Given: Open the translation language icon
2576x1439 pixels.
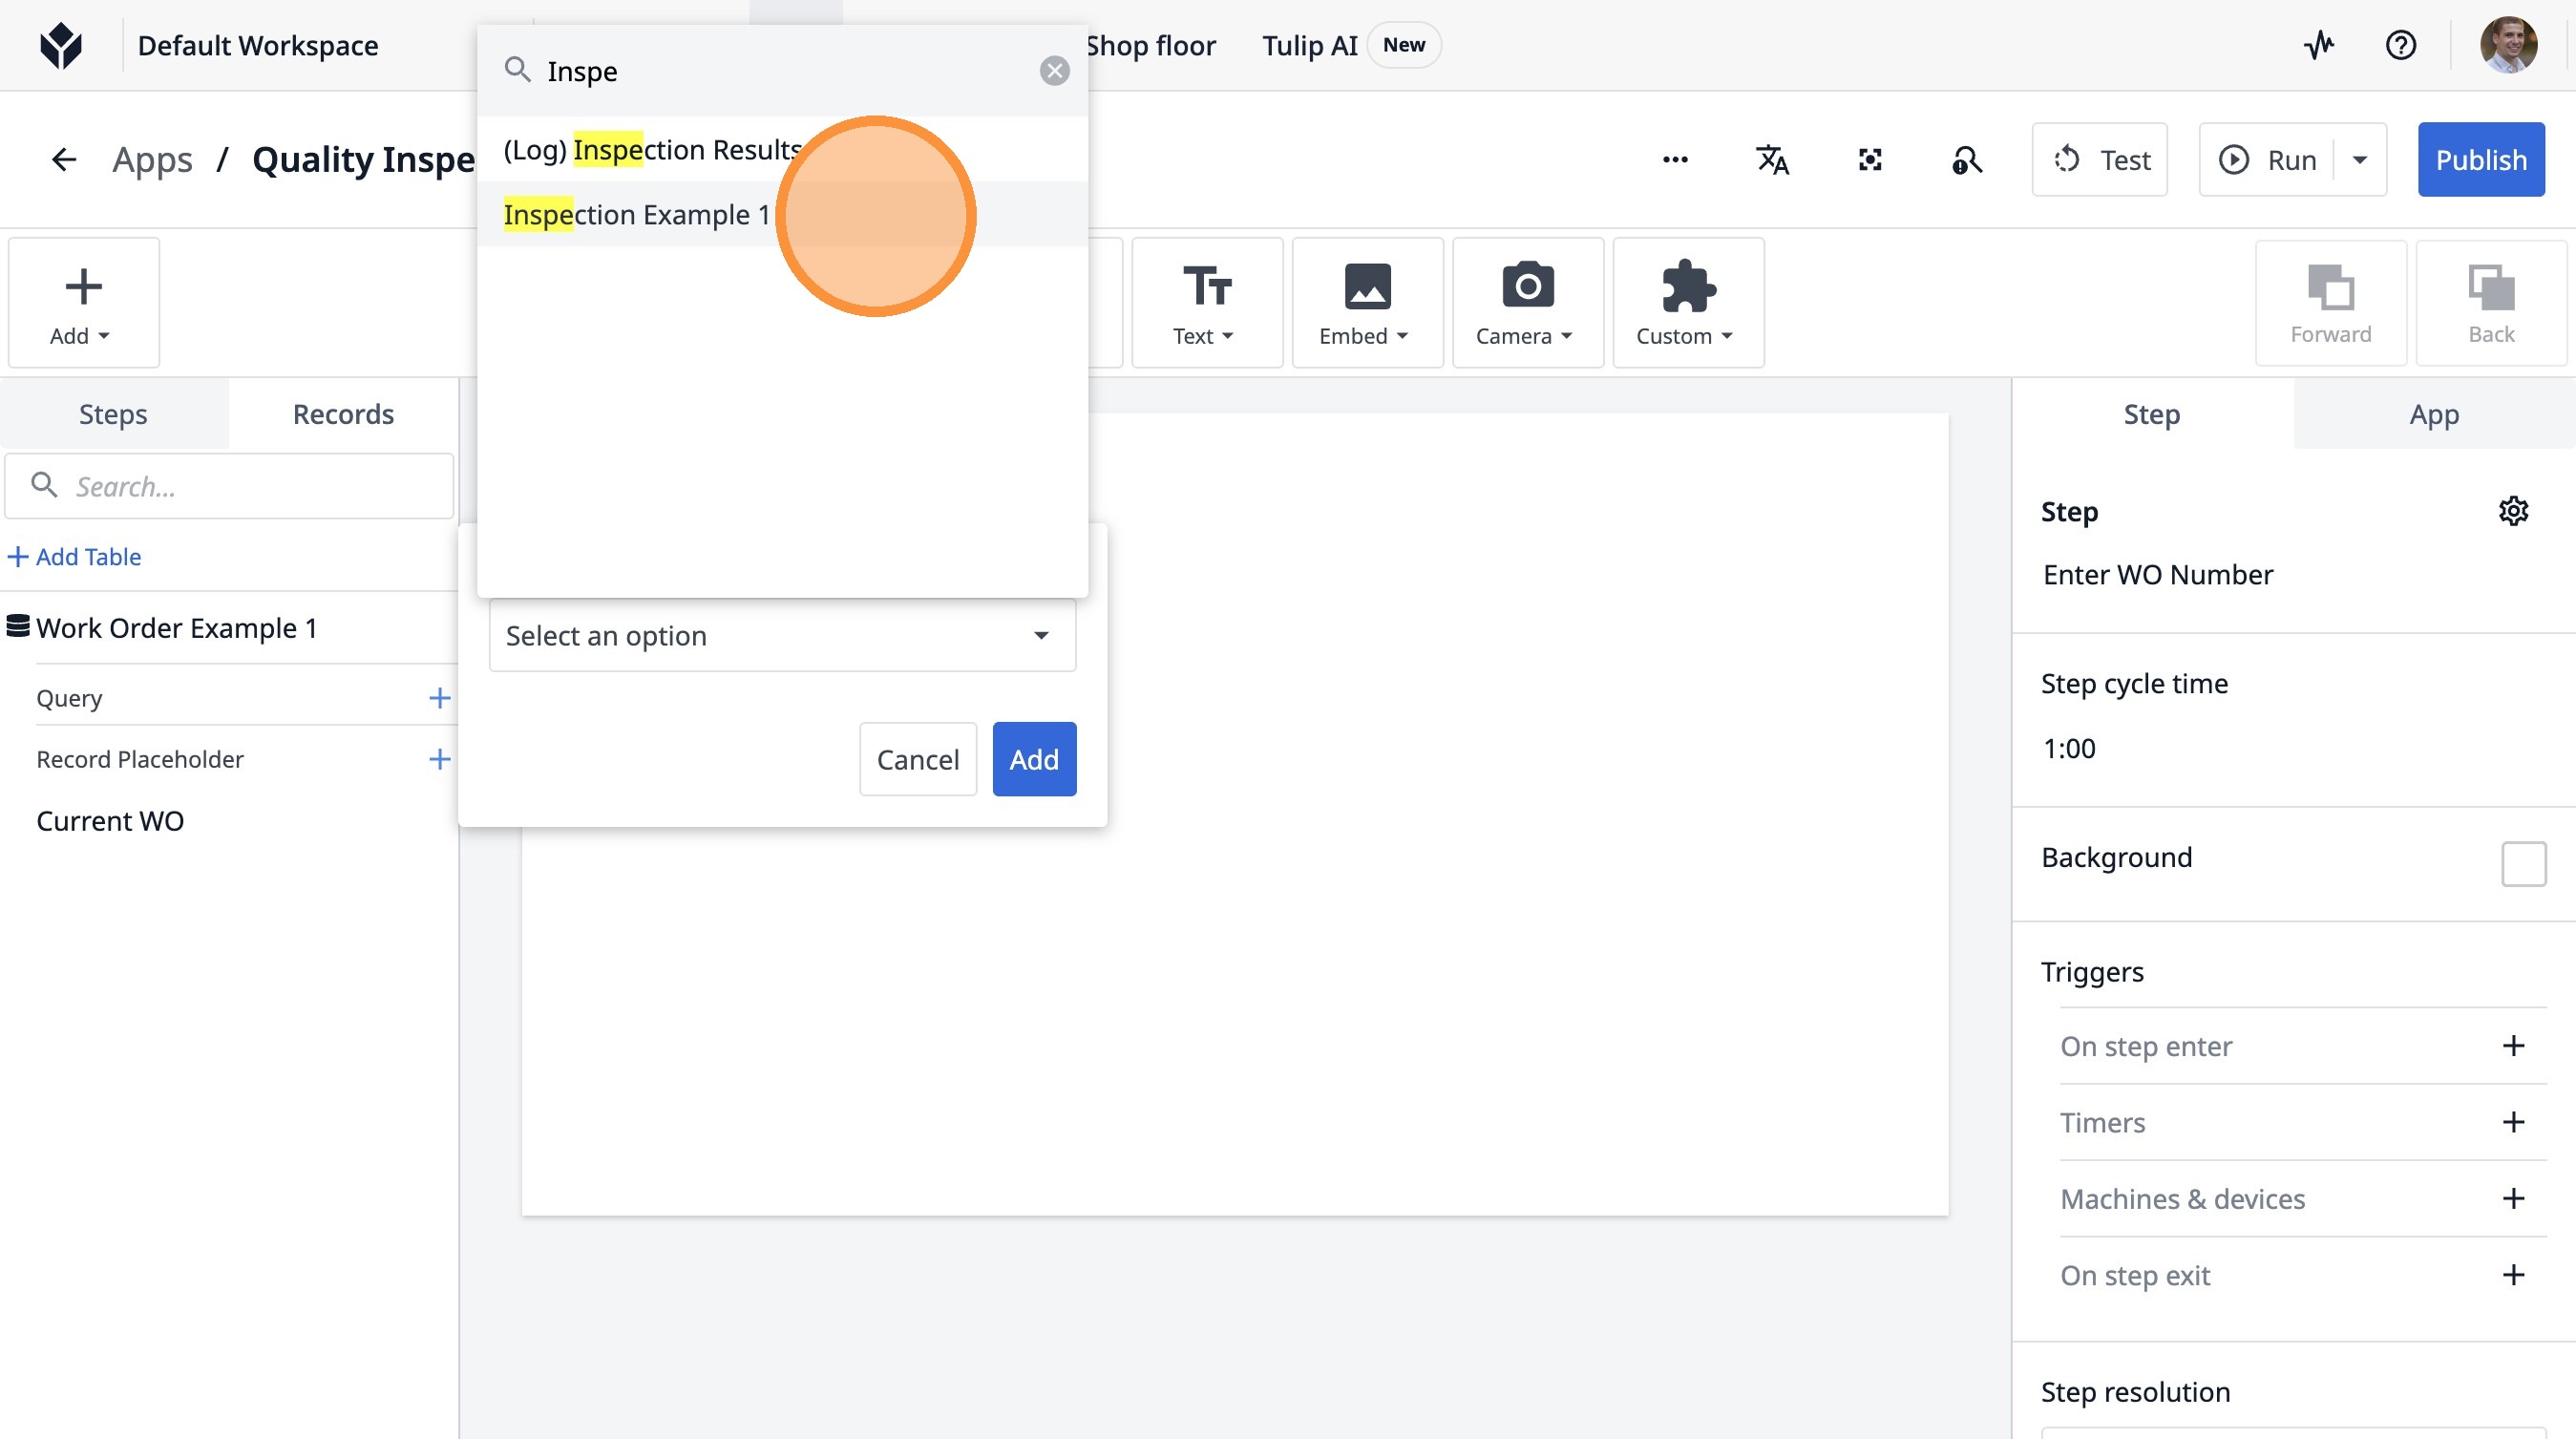Looking at the screenshot, I should (1772, 160).
